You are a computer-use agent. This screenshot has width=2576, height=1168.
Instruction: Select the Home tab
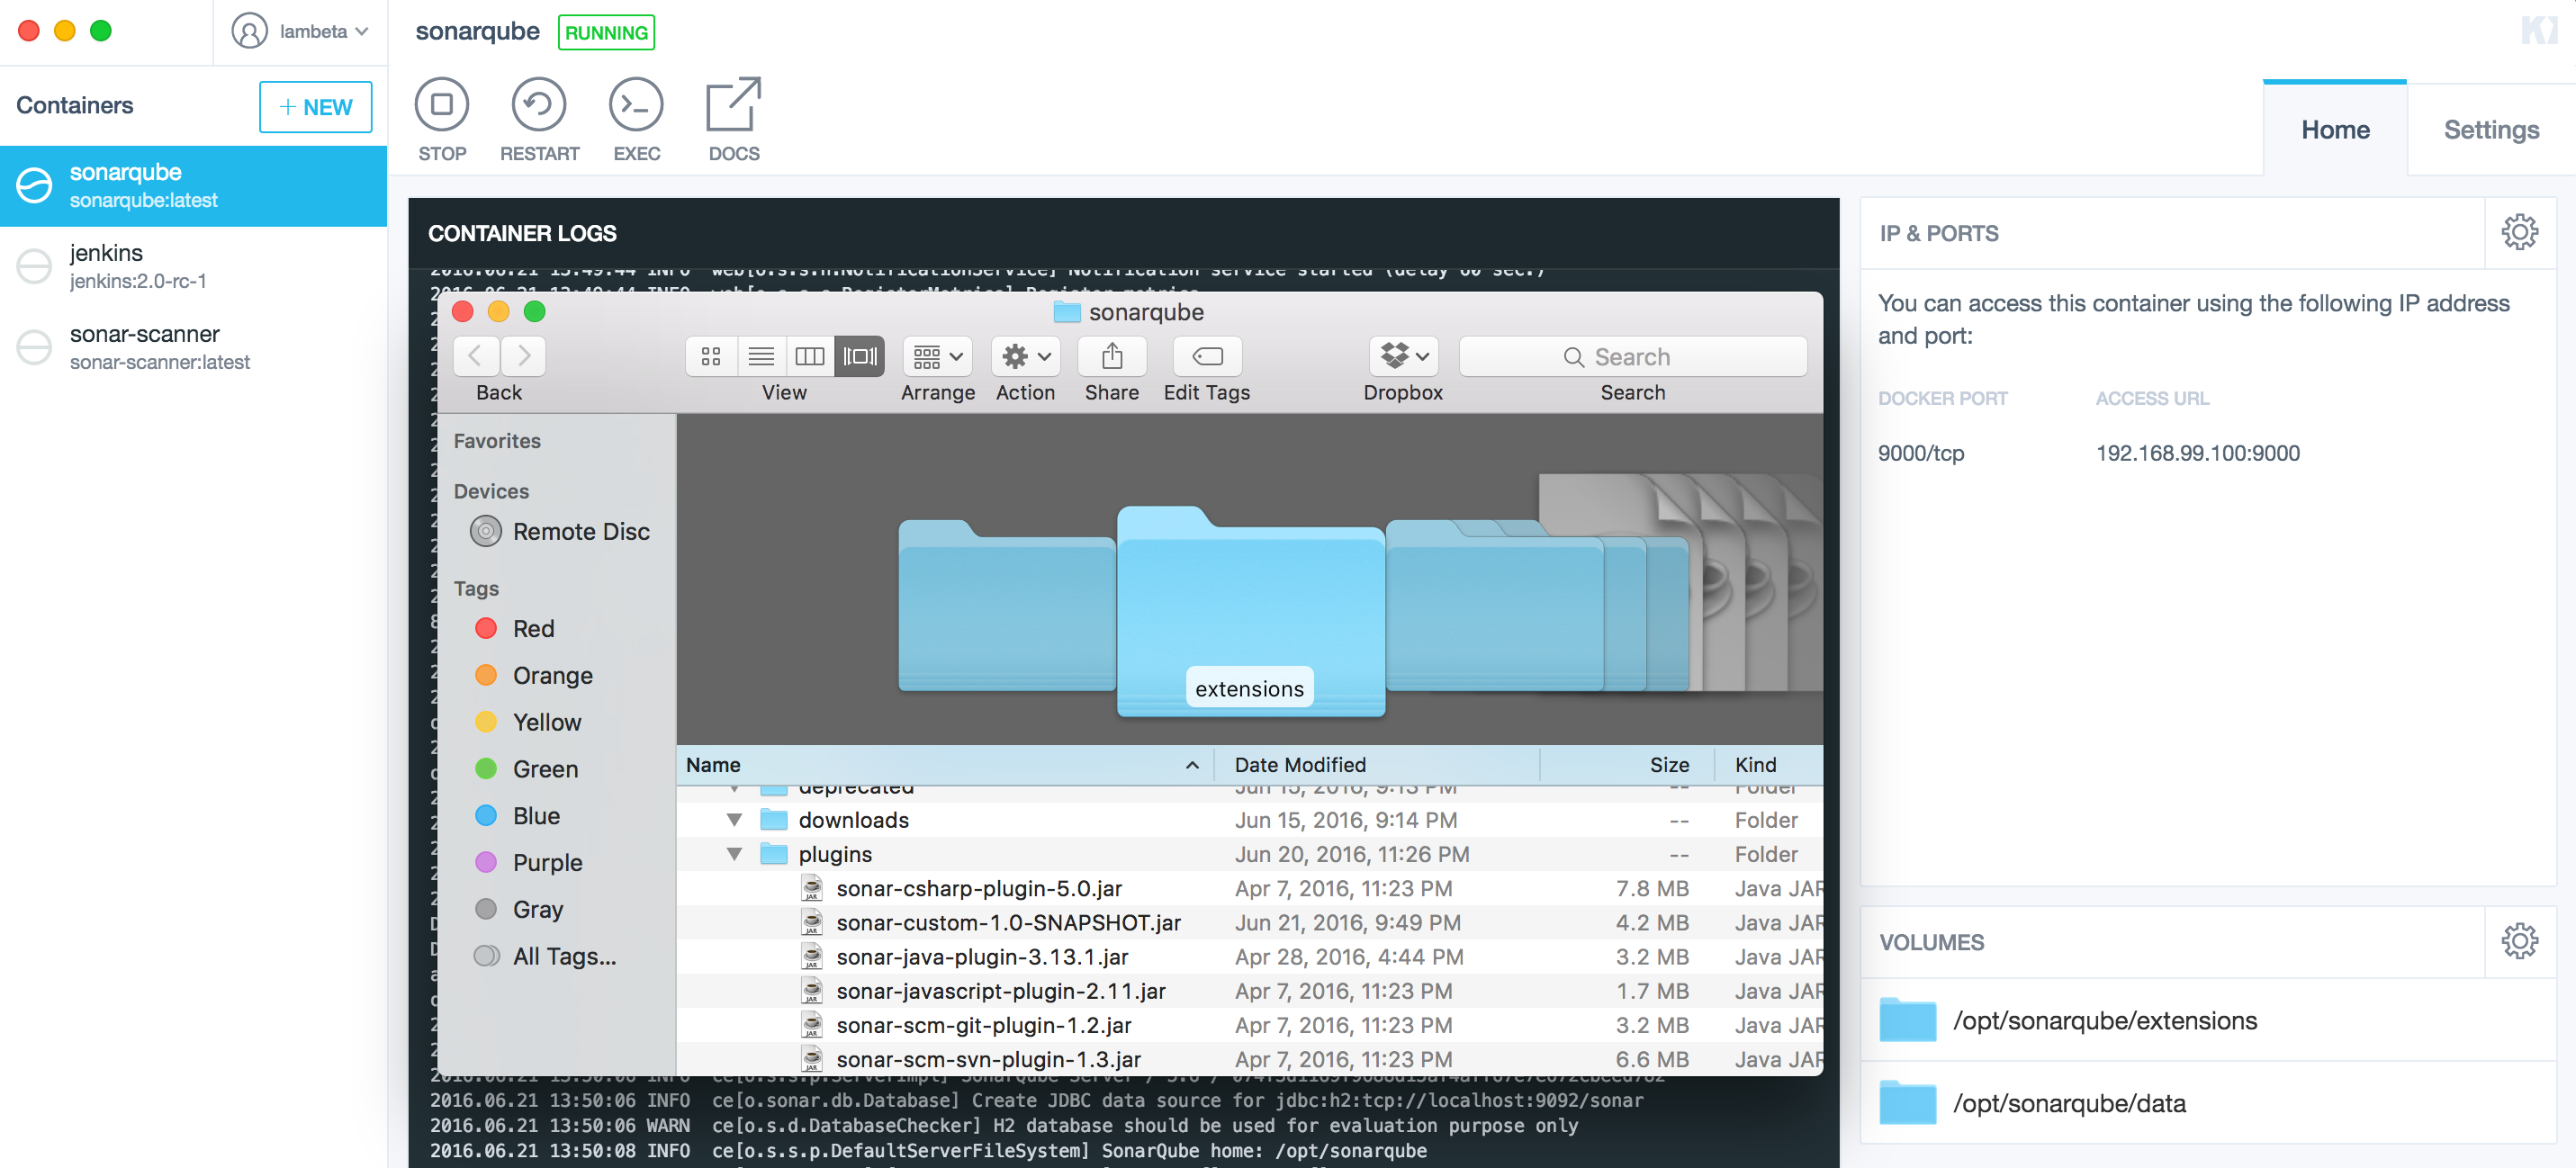(x=2335, y=128)
